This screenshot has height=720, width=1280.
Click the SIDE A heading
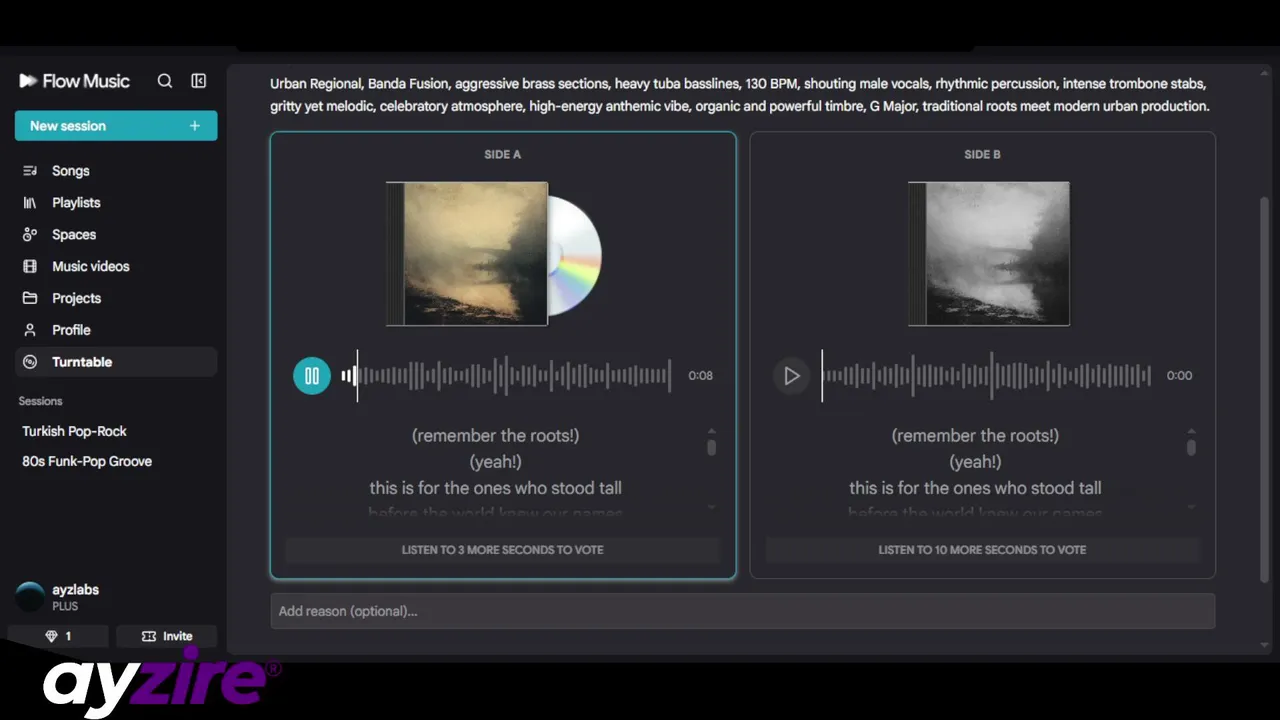(503, 154)
